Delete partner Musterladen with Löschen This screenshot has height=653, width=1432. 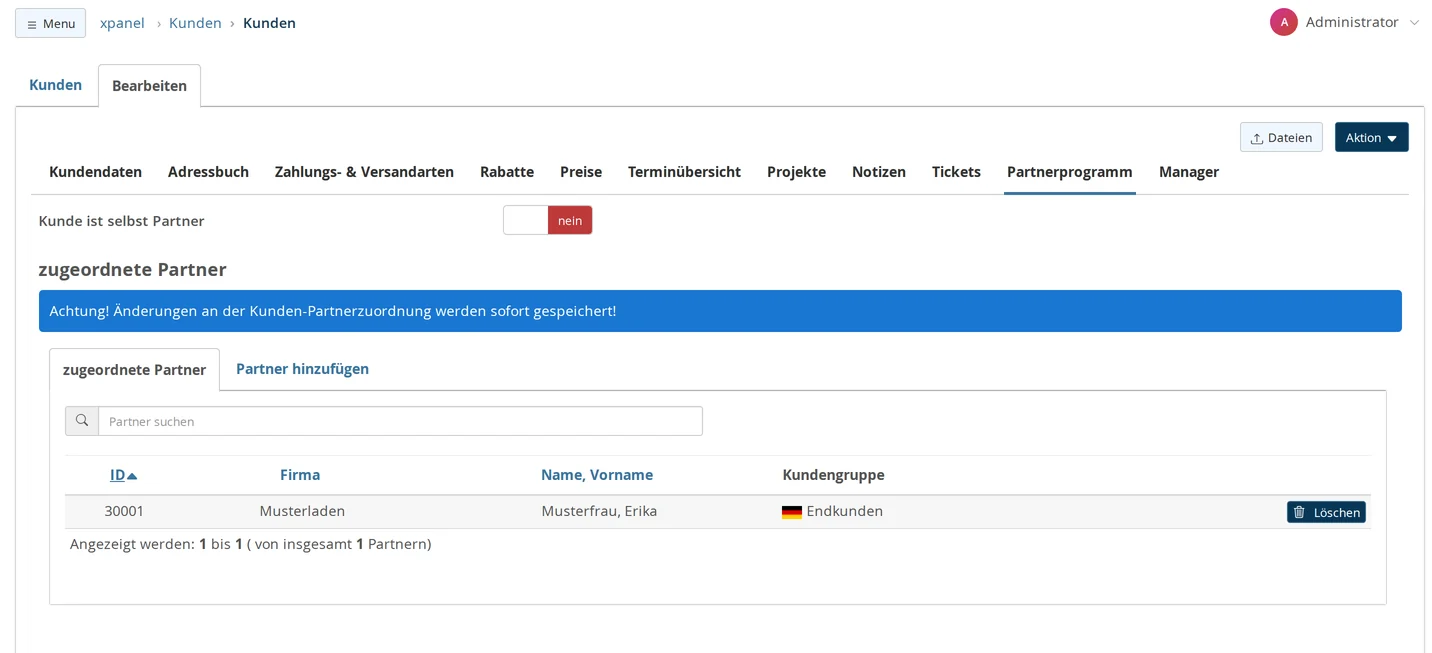click(x=1326, y=512)
